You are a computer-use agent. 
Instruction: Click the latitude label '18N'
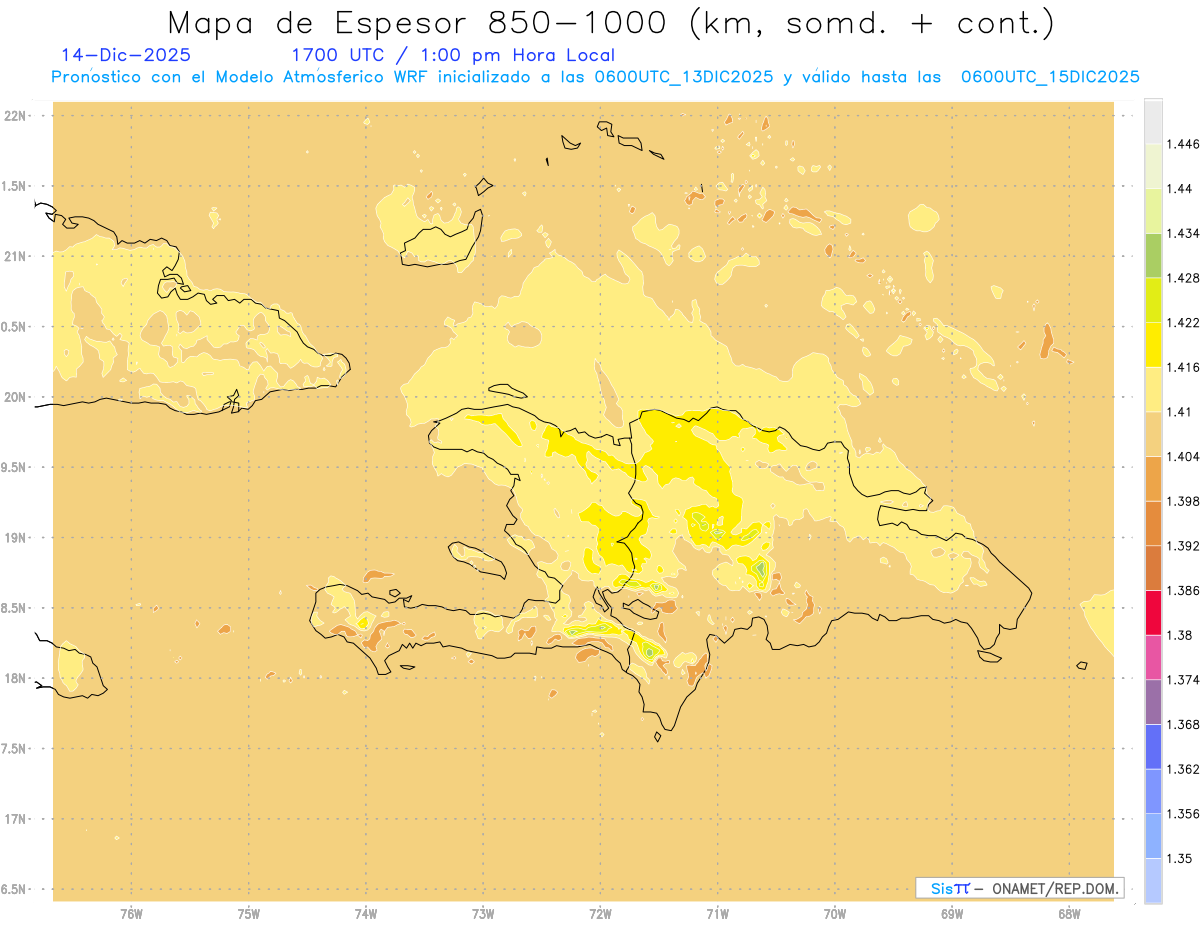(16, 678)
